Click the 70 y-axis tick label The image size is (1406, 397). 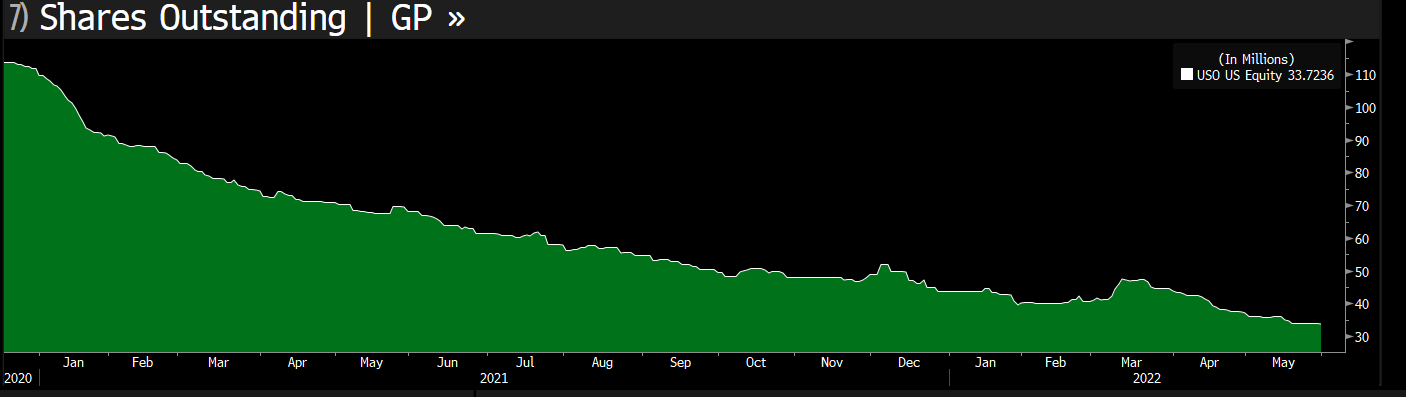click(x=1363, y=206)
